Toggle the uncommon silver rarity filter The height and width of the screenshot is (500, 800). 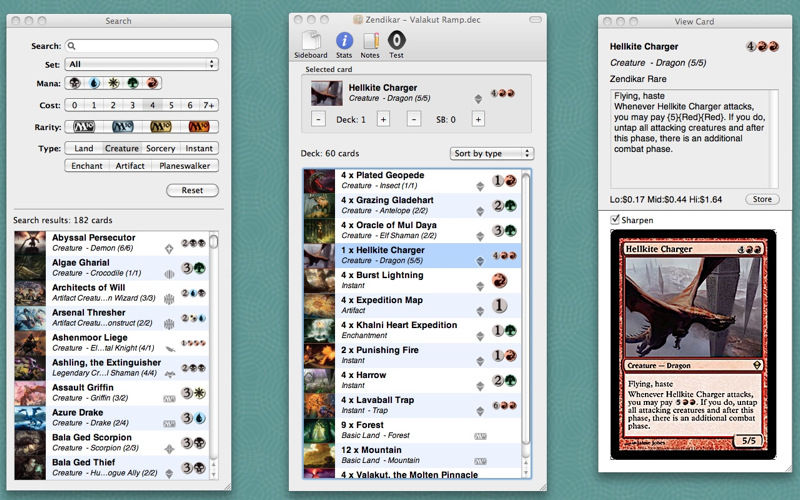[x=122, y=127]
